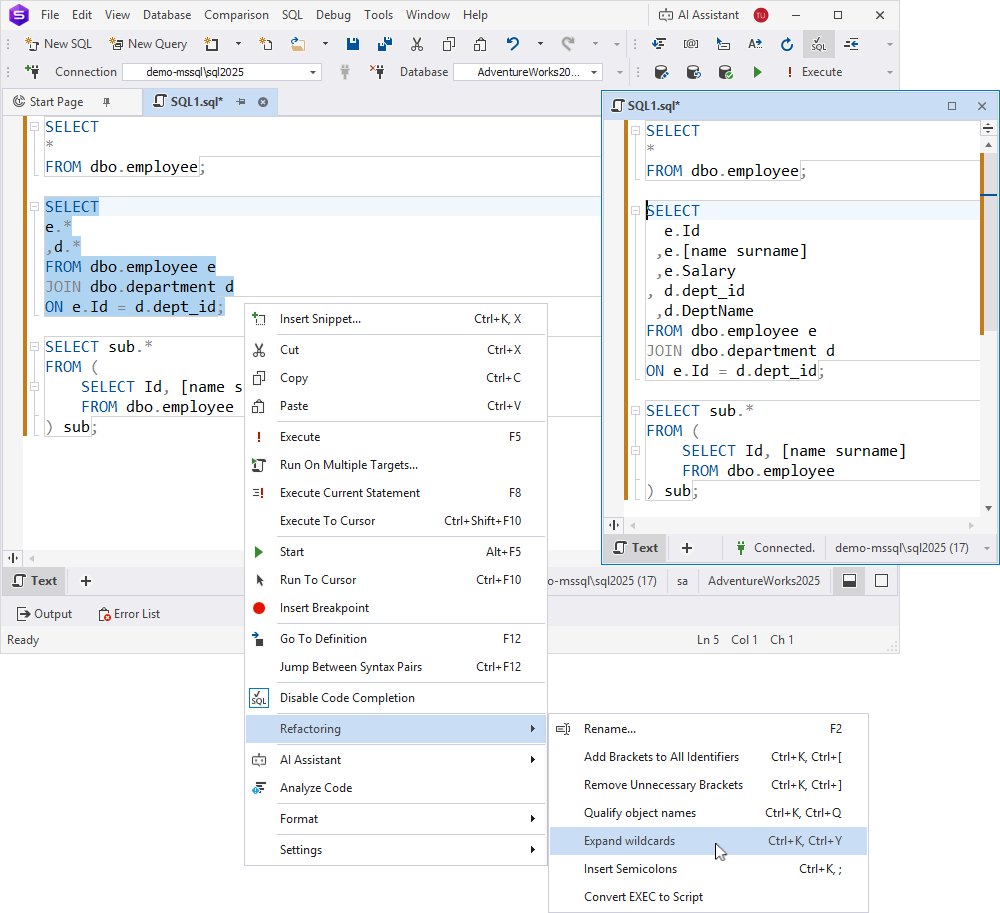
Task: Choose Go To Definition in context menu
Action: click(x=395, y=639)
